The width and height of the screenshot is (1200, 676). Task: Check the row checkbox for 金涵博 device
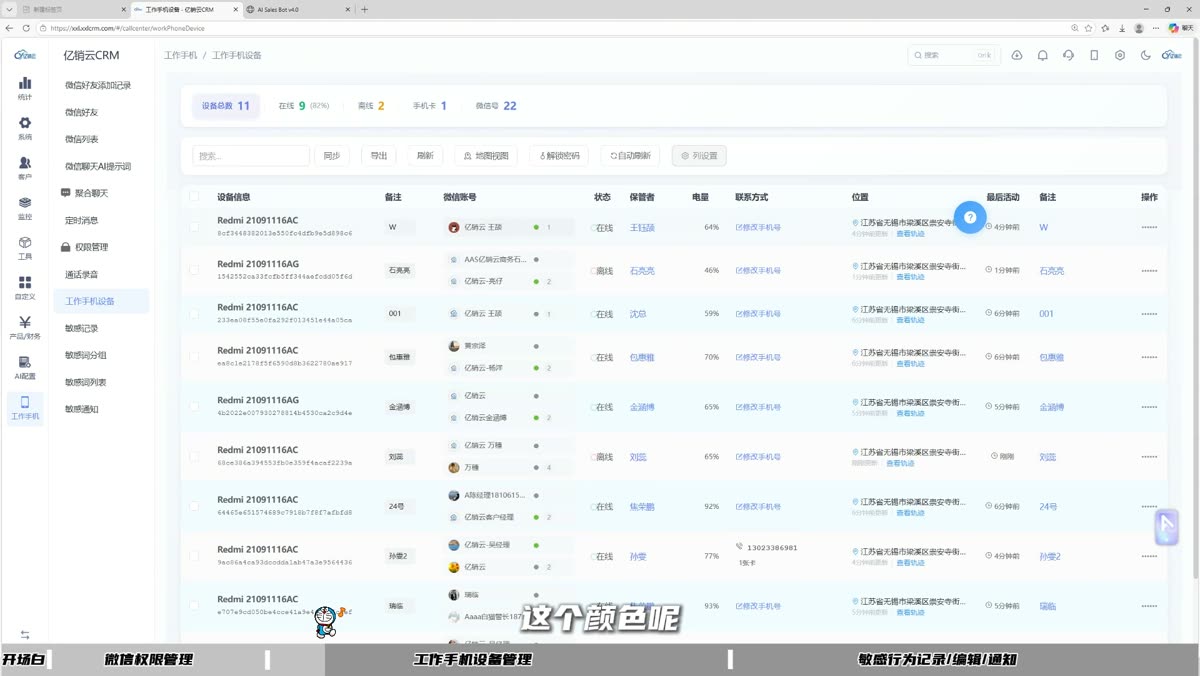point(194,407)
